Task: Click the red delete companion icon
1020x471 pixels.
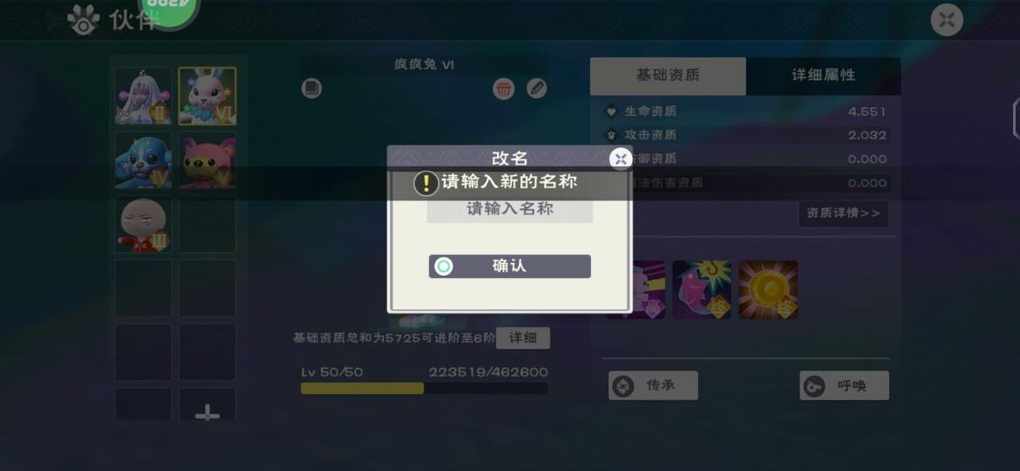Action: click(503, 88)
